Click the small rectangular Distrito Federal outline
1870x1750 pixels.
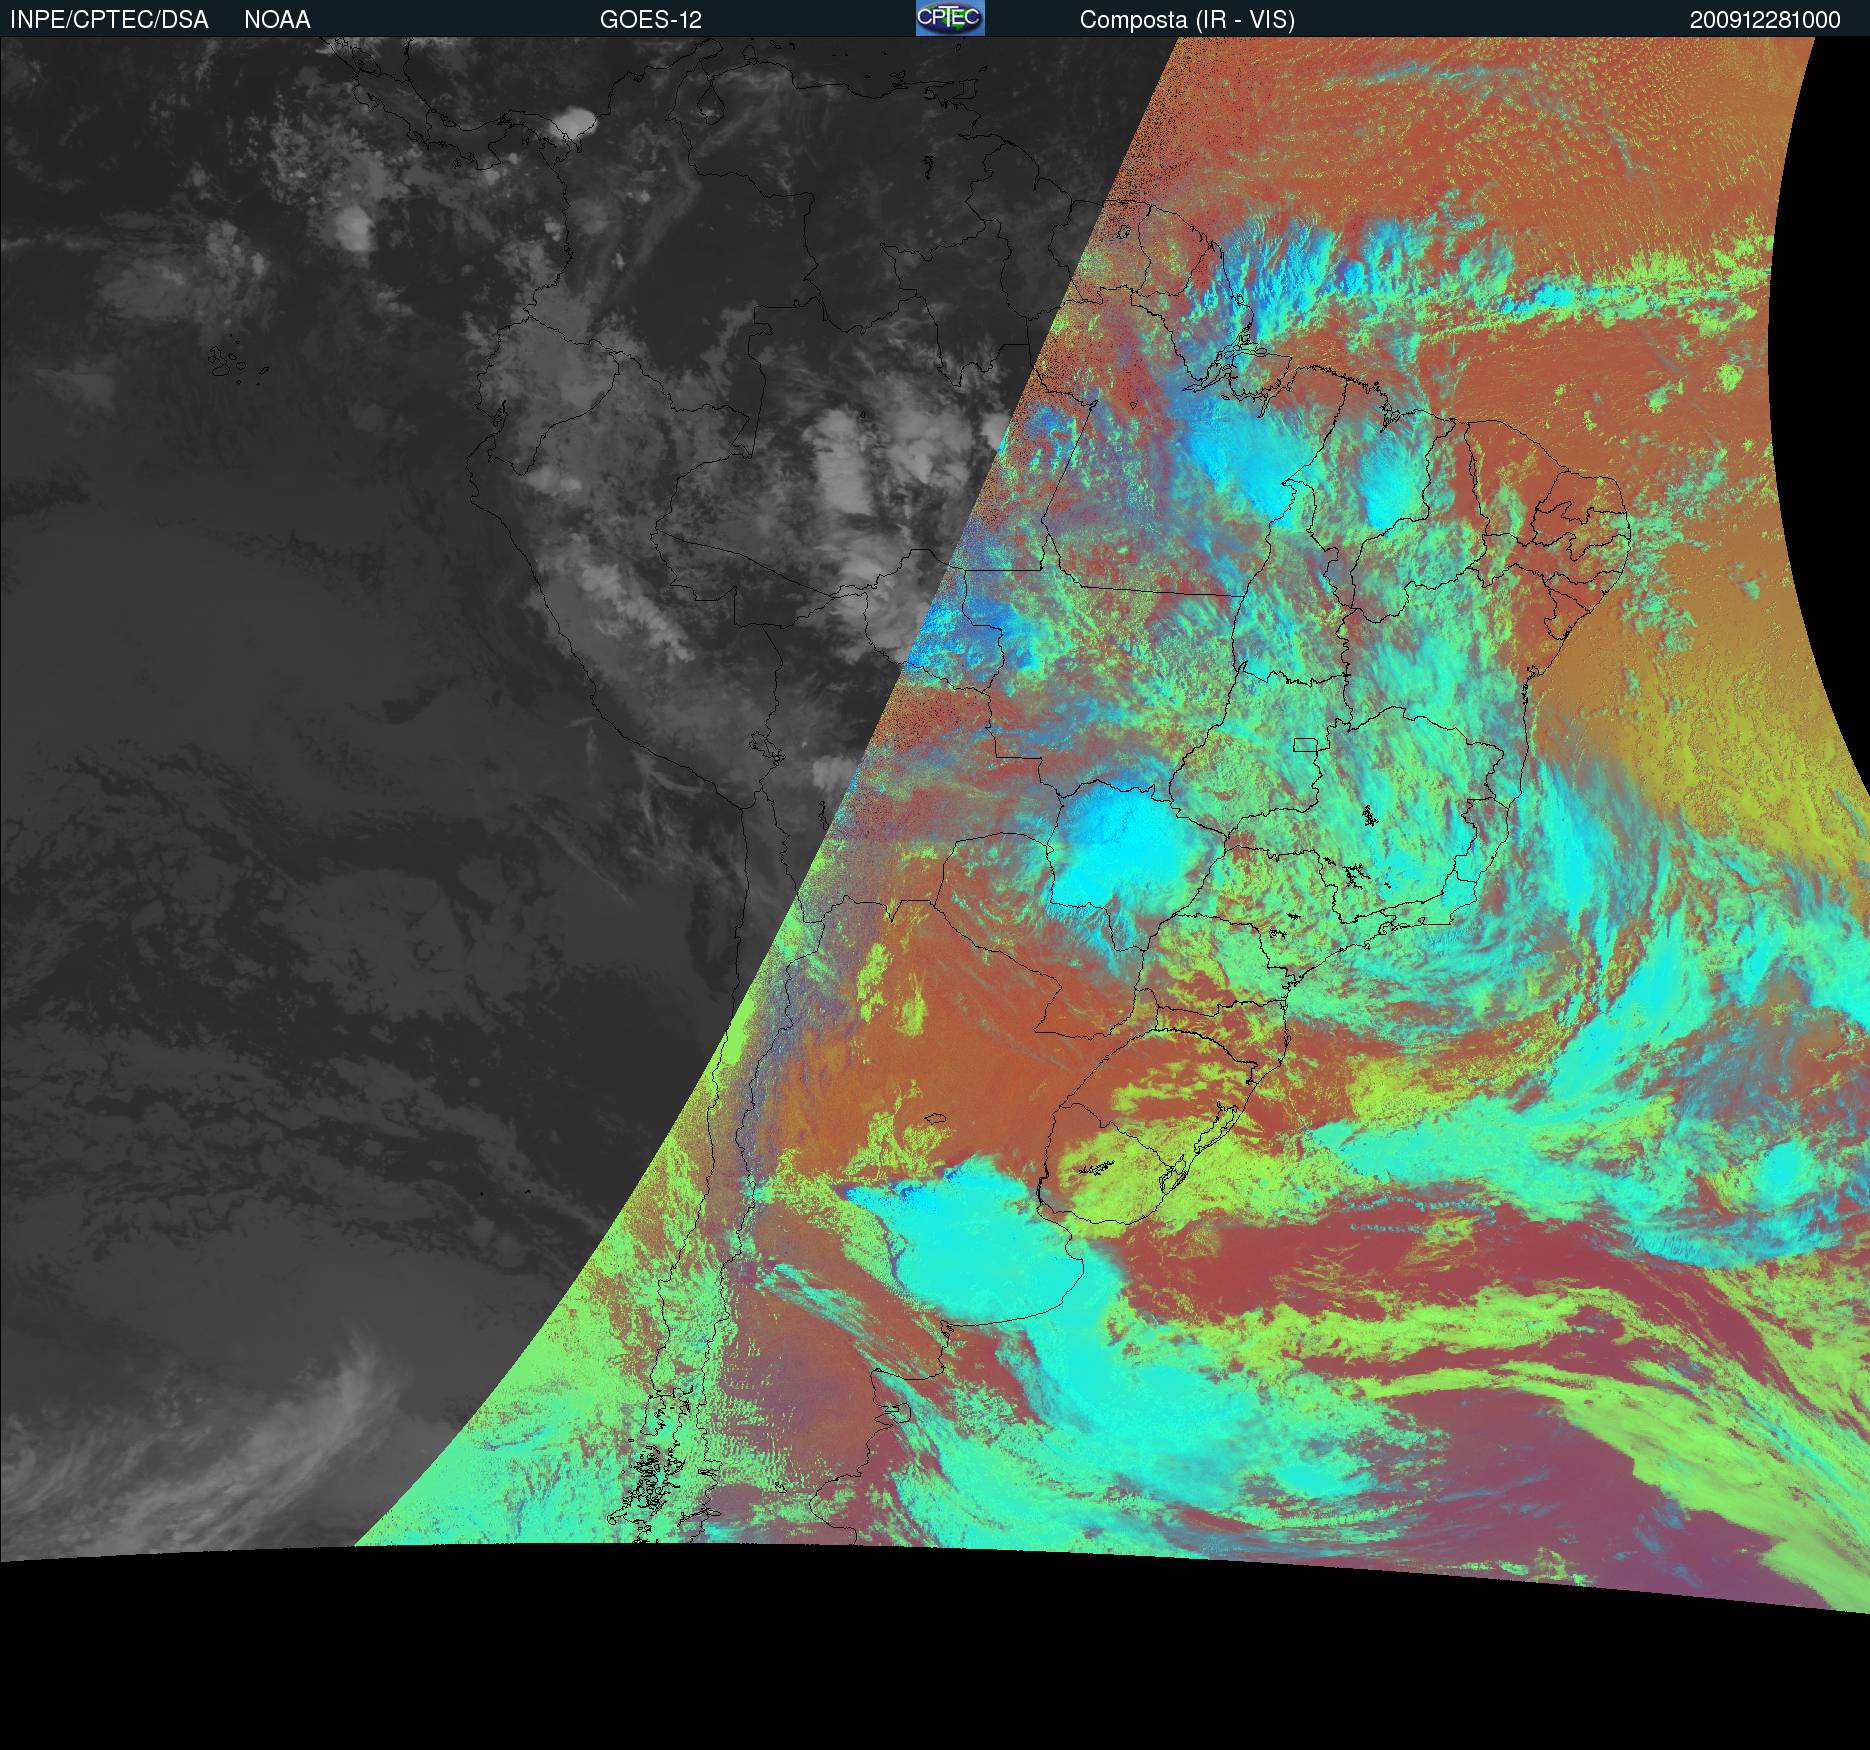click(1304, 744)
